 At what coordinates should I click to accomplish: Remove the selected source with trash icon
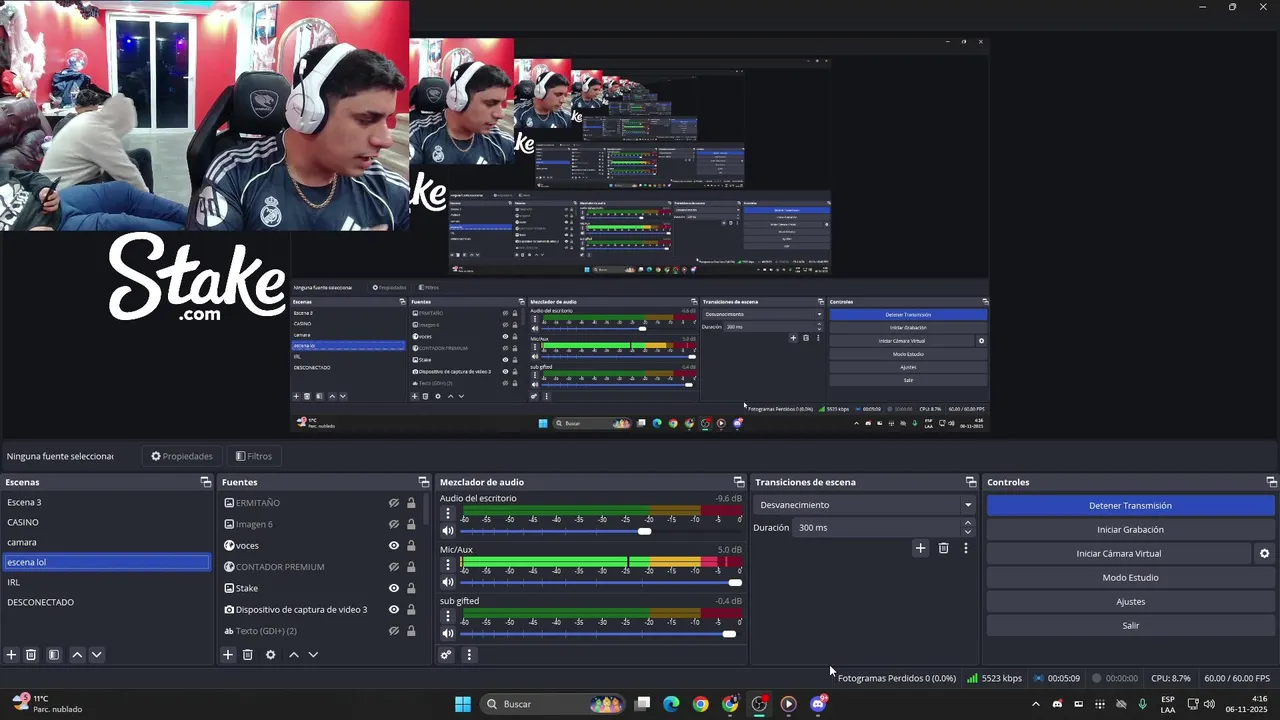[x=248, y=655]
